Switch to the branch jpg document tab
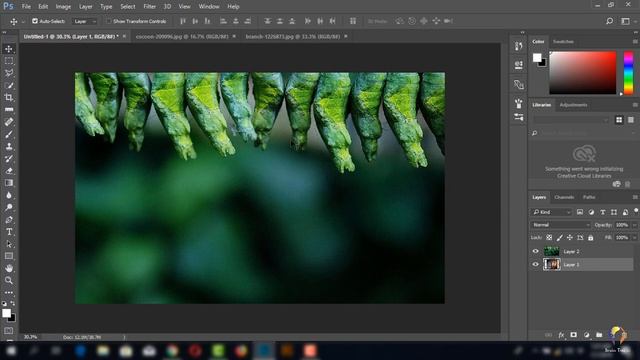This screenshot has height=360, width=640. 293,36
